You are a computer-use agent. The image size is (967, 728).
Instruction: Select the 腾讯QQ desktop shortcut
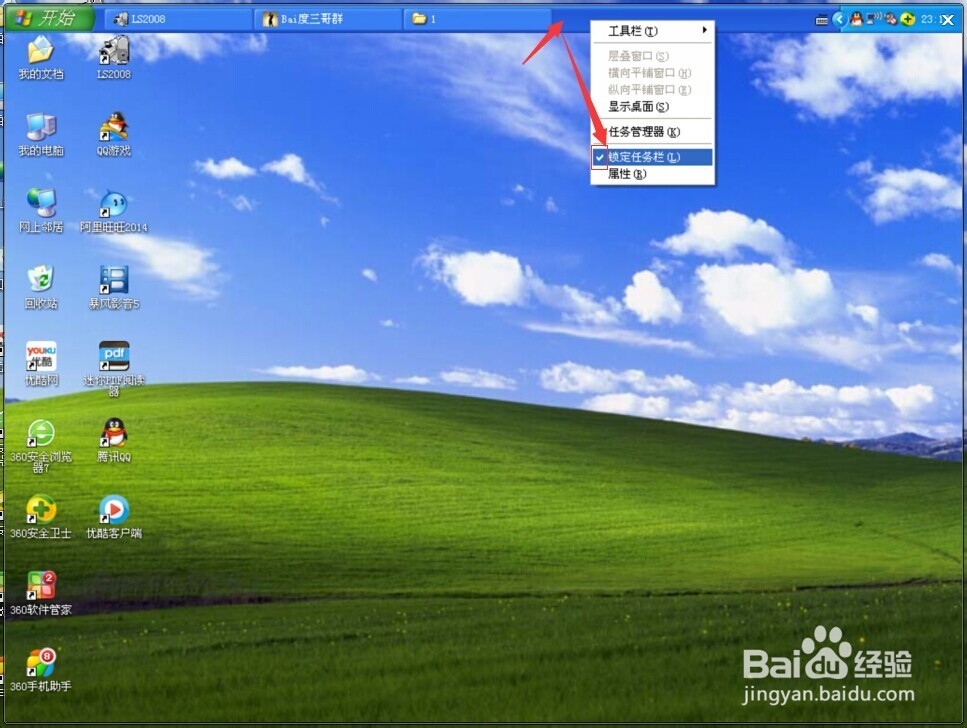click(114, 441)
